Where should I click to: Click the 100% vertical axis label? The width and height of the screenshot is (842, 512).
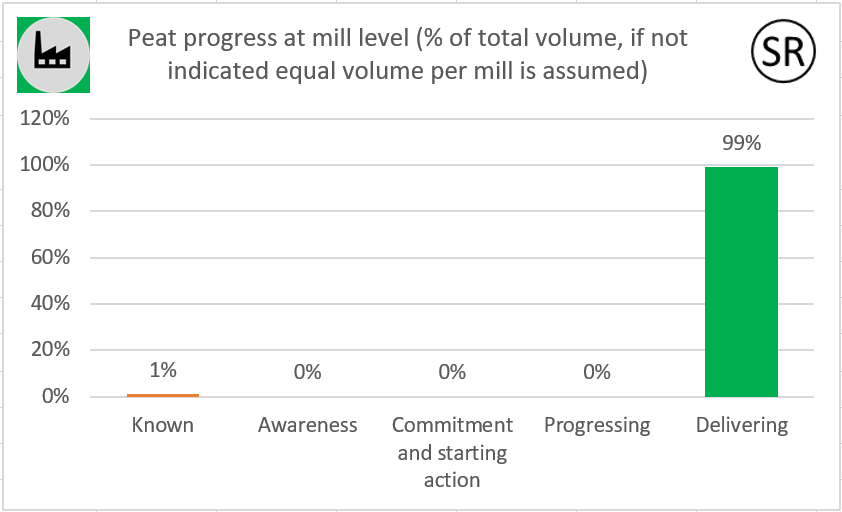45,164
